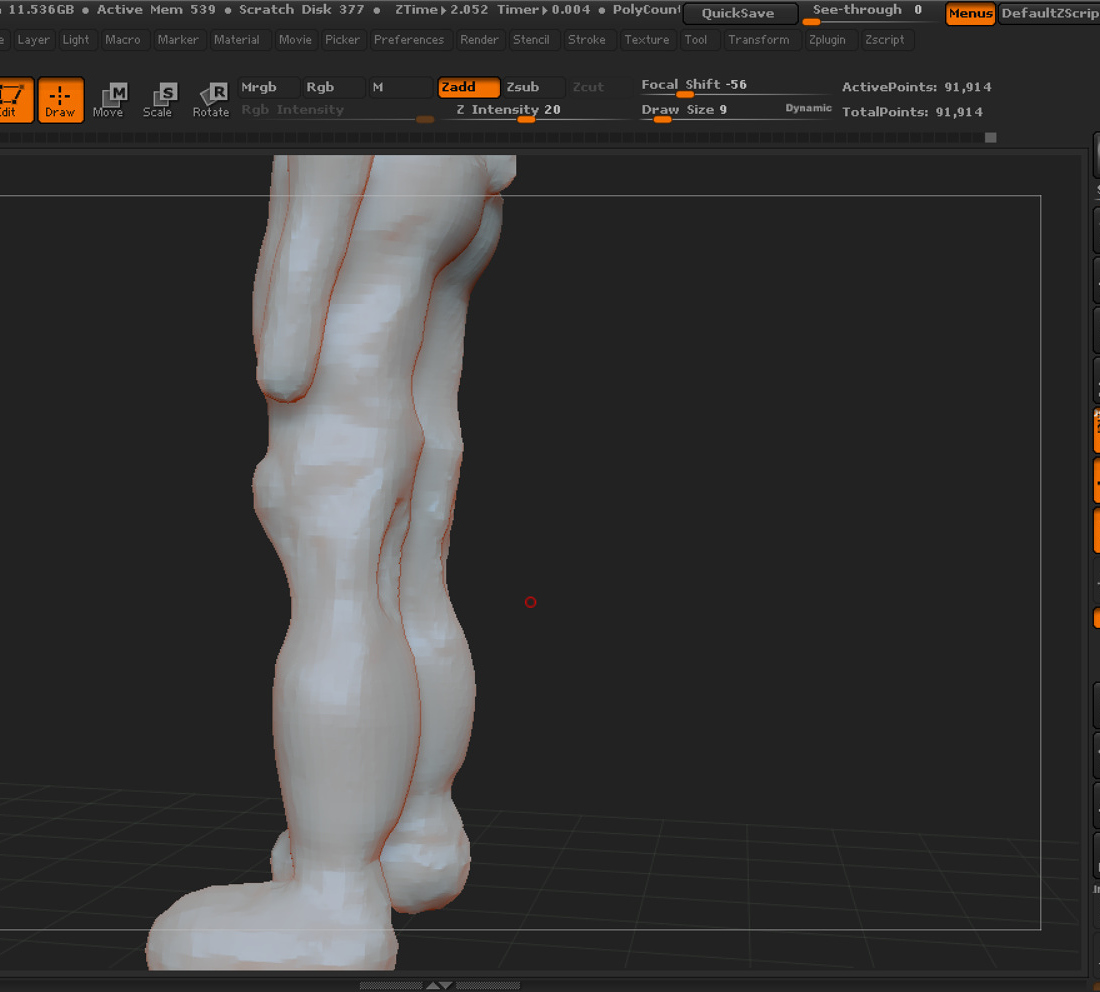This screenshot has height=992, width=1100.
Task: Select the Move tool icon
Action: tap(109, 100)
